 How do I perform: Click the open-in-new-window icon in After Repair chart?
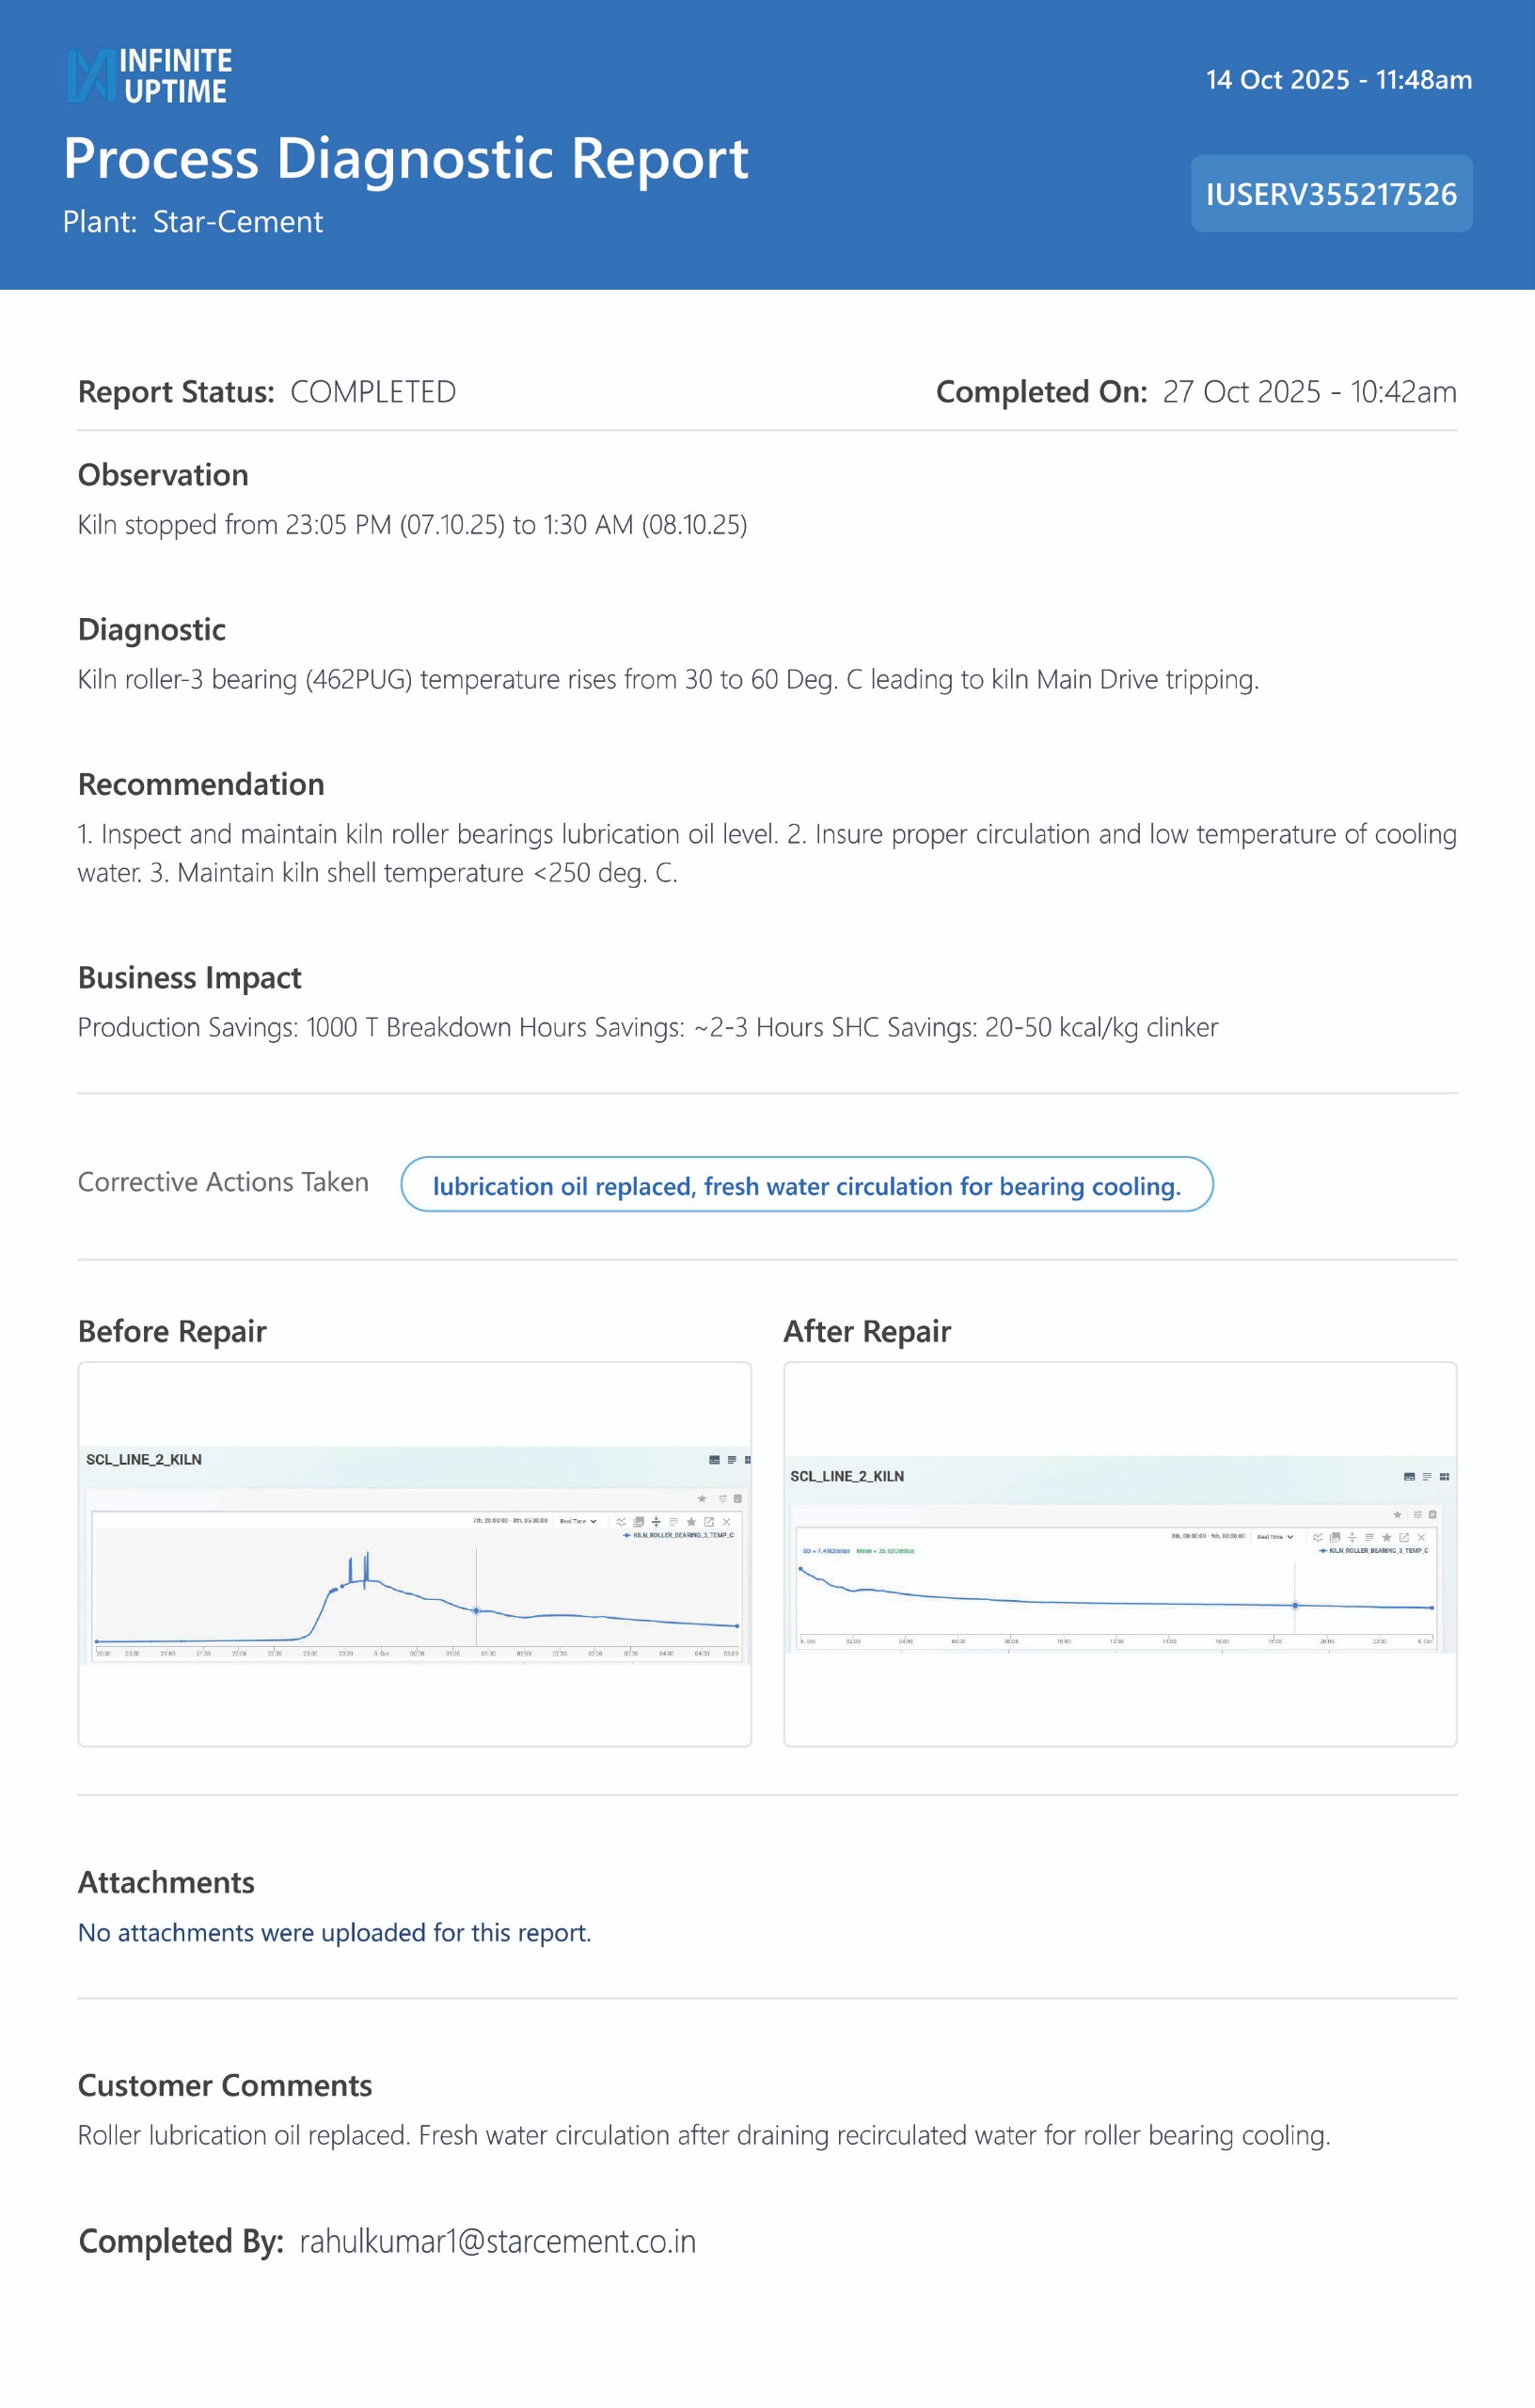click(1404, 1538)
